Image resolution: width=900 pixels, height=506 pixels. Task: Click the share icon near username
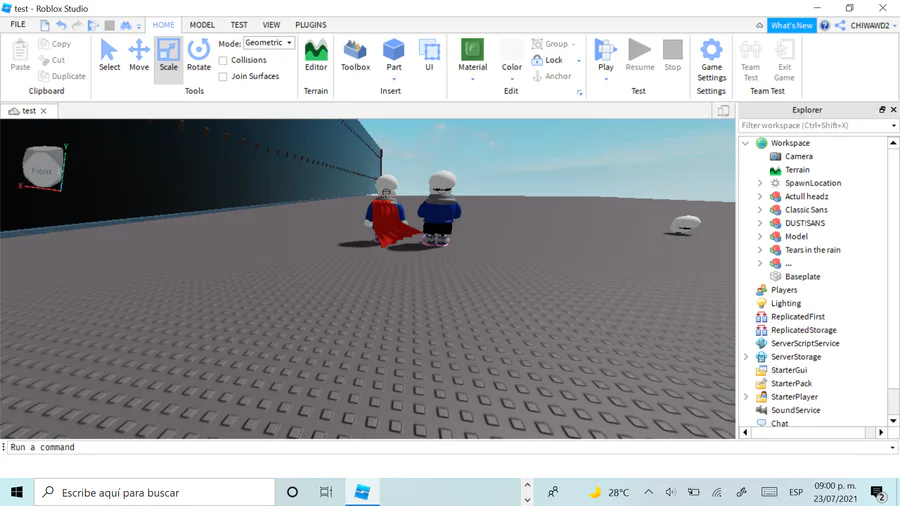click(x=840, y=25)
